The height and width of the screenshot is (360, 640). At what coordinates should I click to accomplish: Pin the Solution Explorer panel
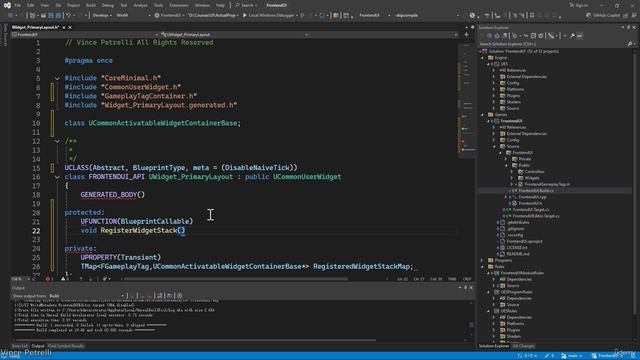click(x=628, y=27)
